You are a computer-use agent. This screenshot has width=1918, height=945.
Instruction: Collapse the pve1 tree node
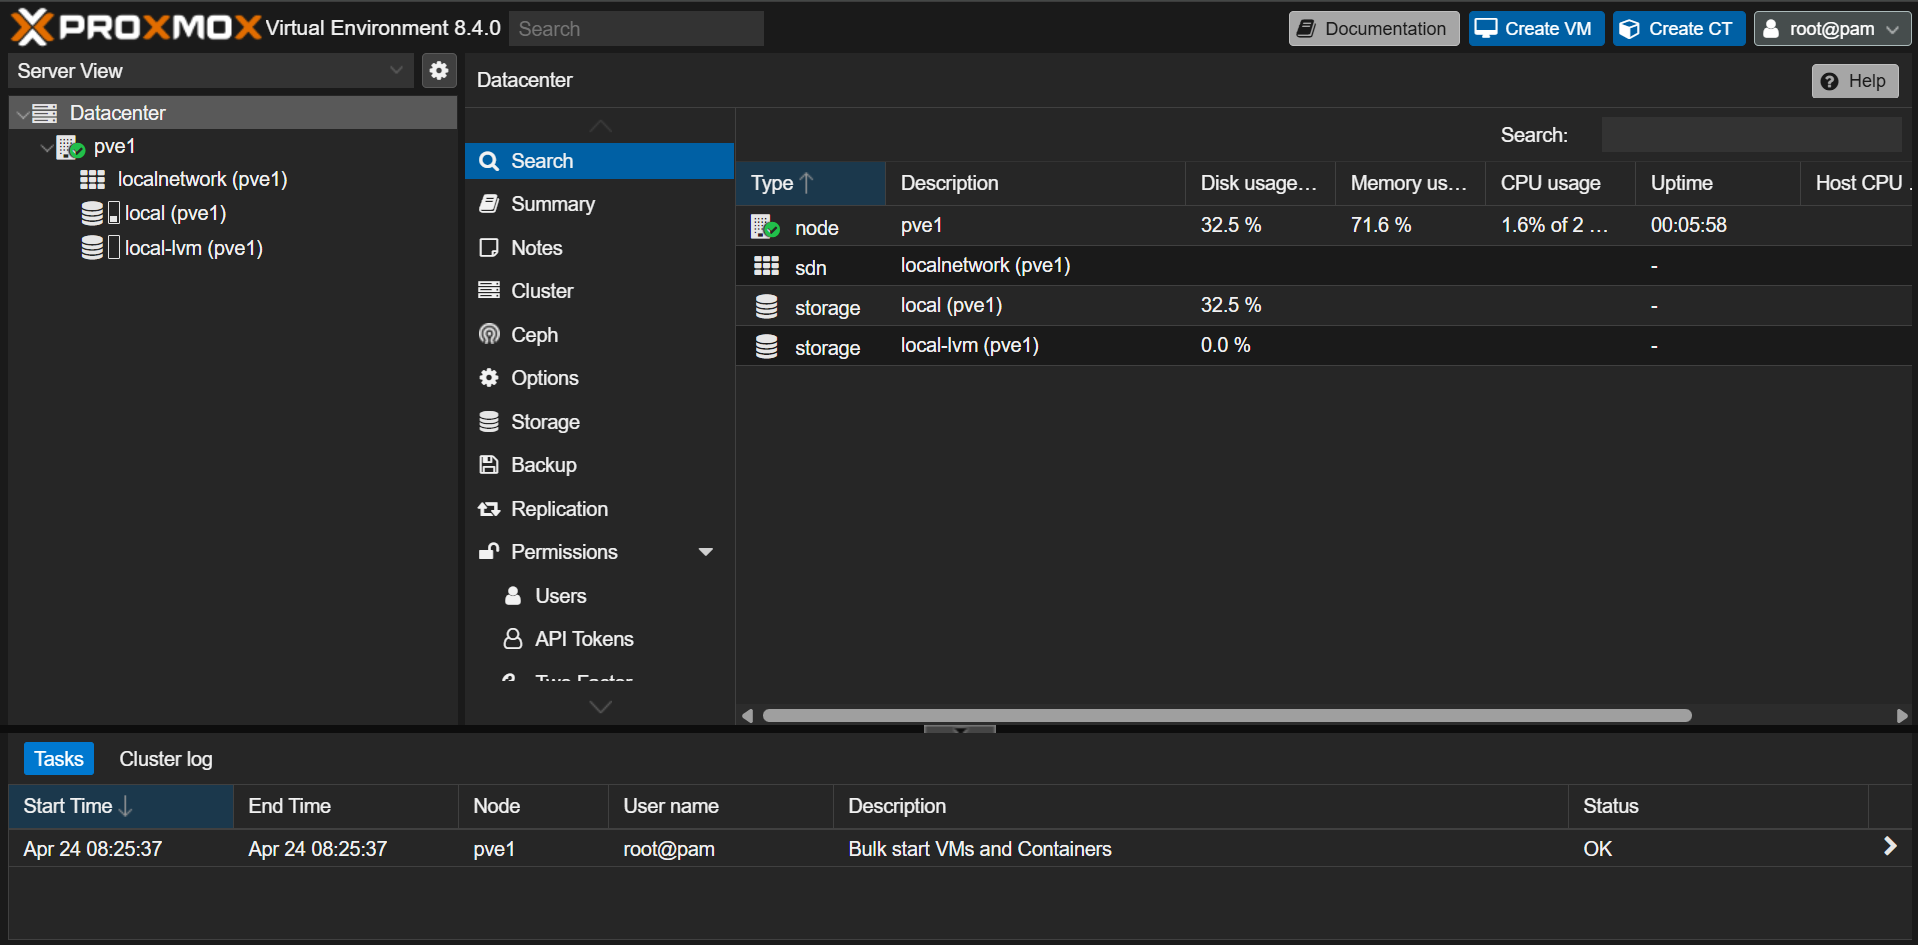click(46, 148)
